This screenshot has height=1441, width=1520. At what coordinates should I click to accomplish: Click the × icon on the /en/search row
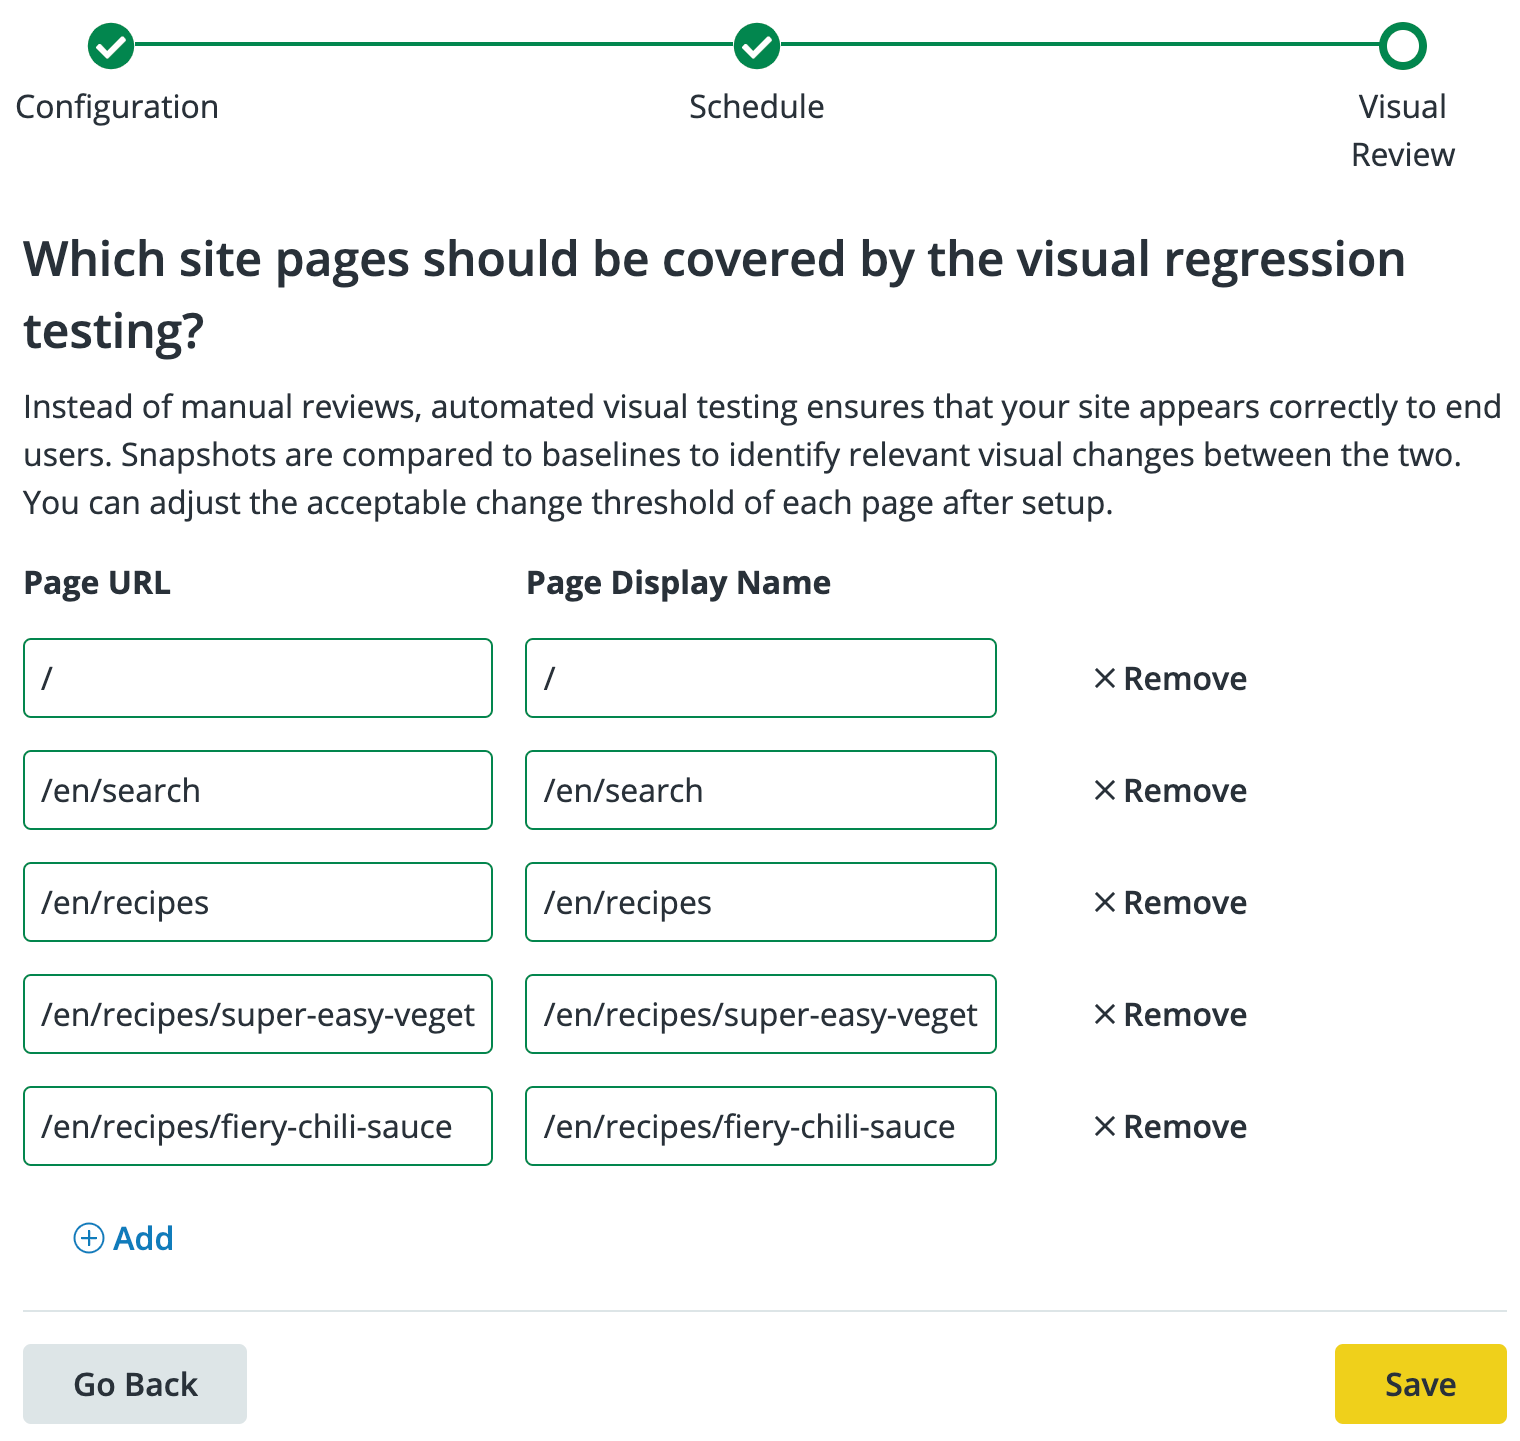[1106, 790]
